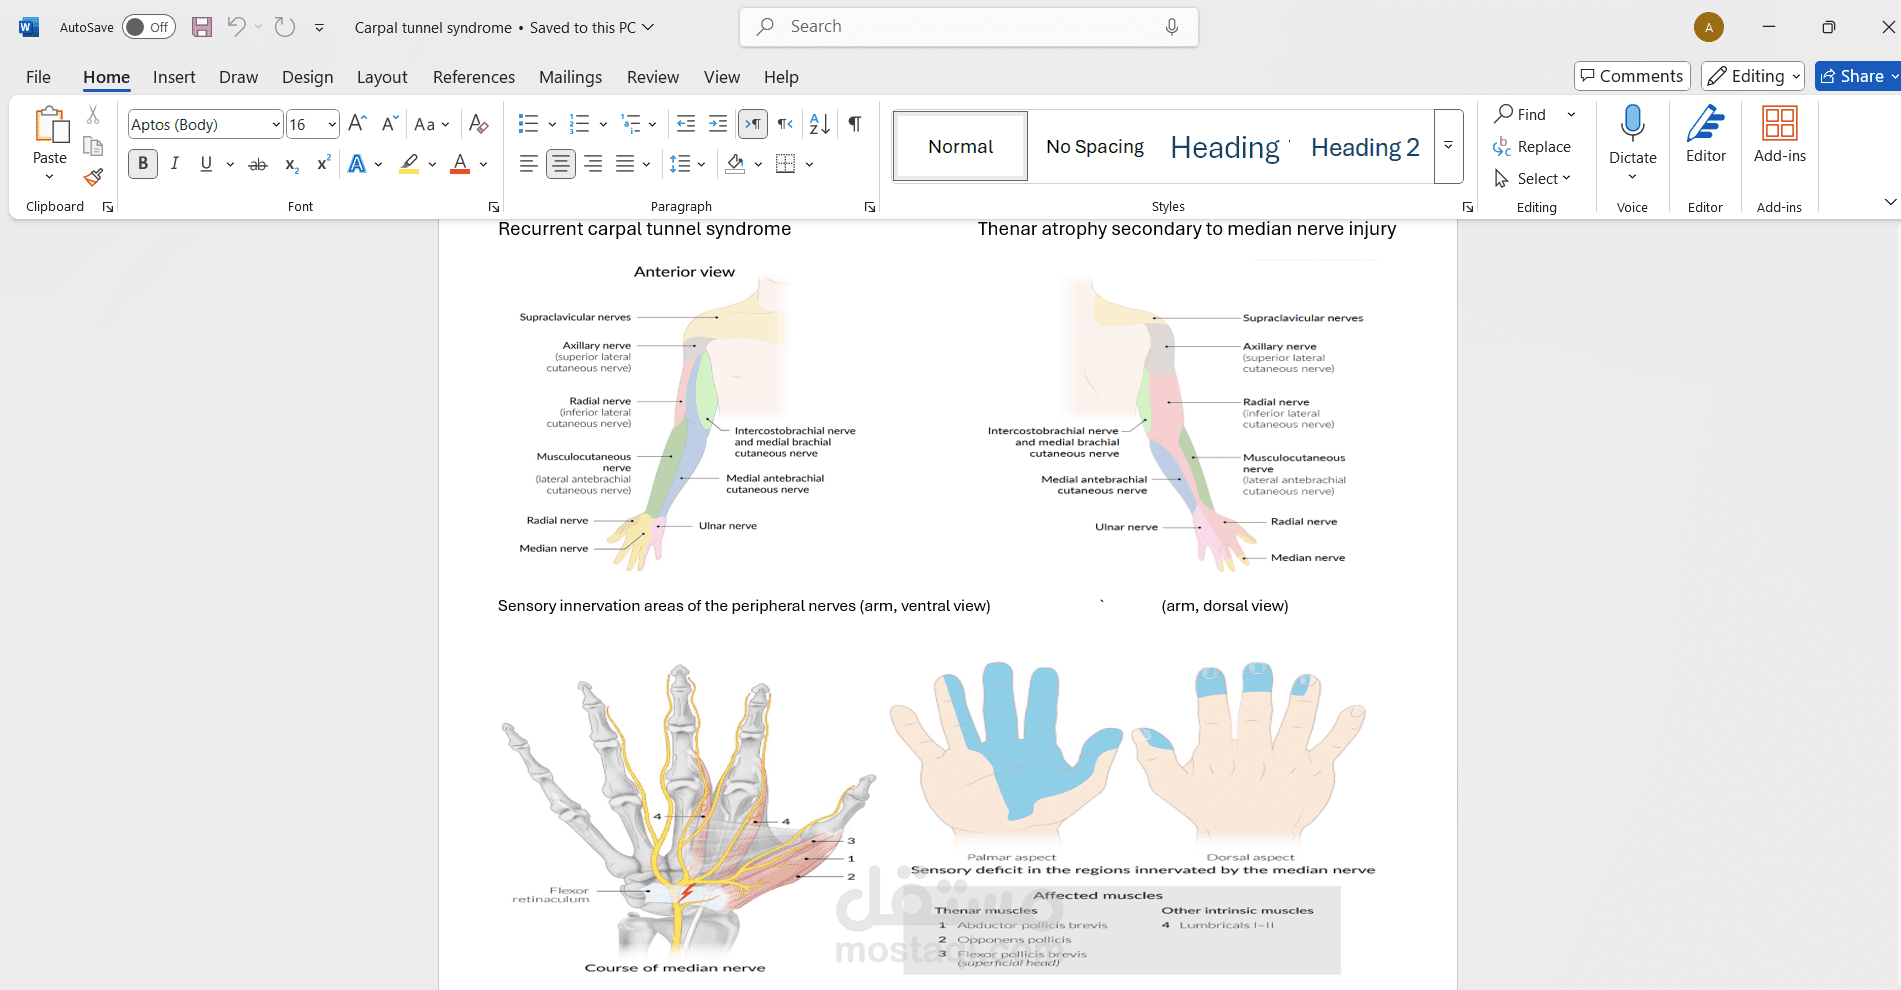Toggle right-to-left text direction

(786, 124)
